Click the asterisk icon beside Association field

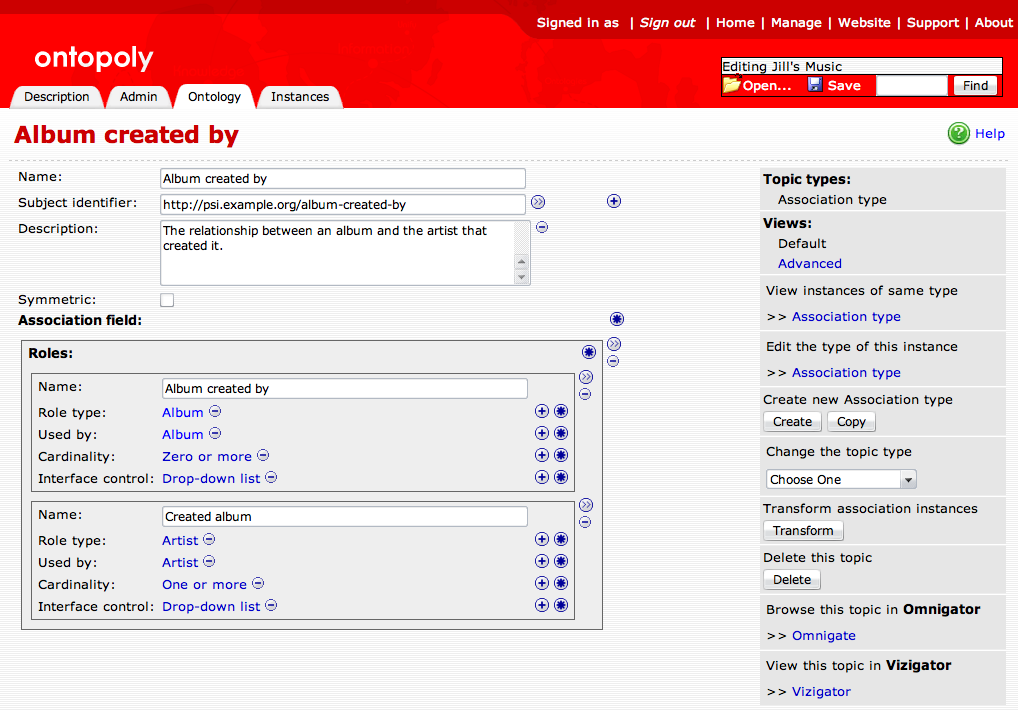tap(616, 318)
